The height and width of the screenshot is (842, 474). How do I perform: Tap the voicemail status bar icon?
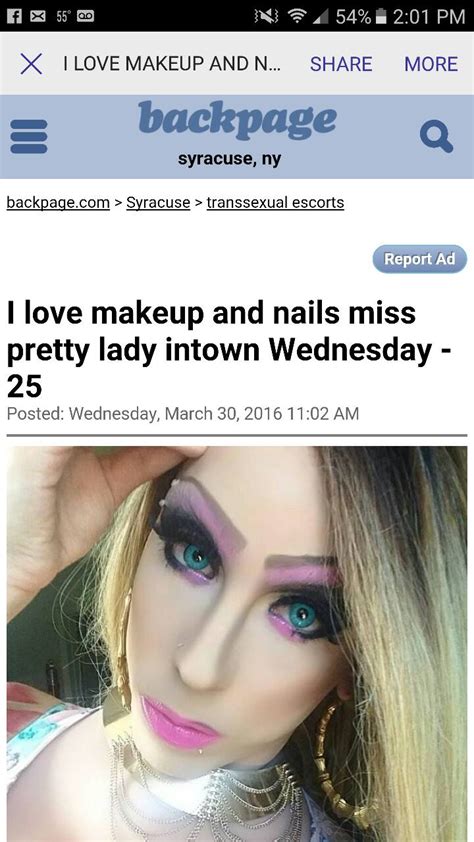click(86, 16)
